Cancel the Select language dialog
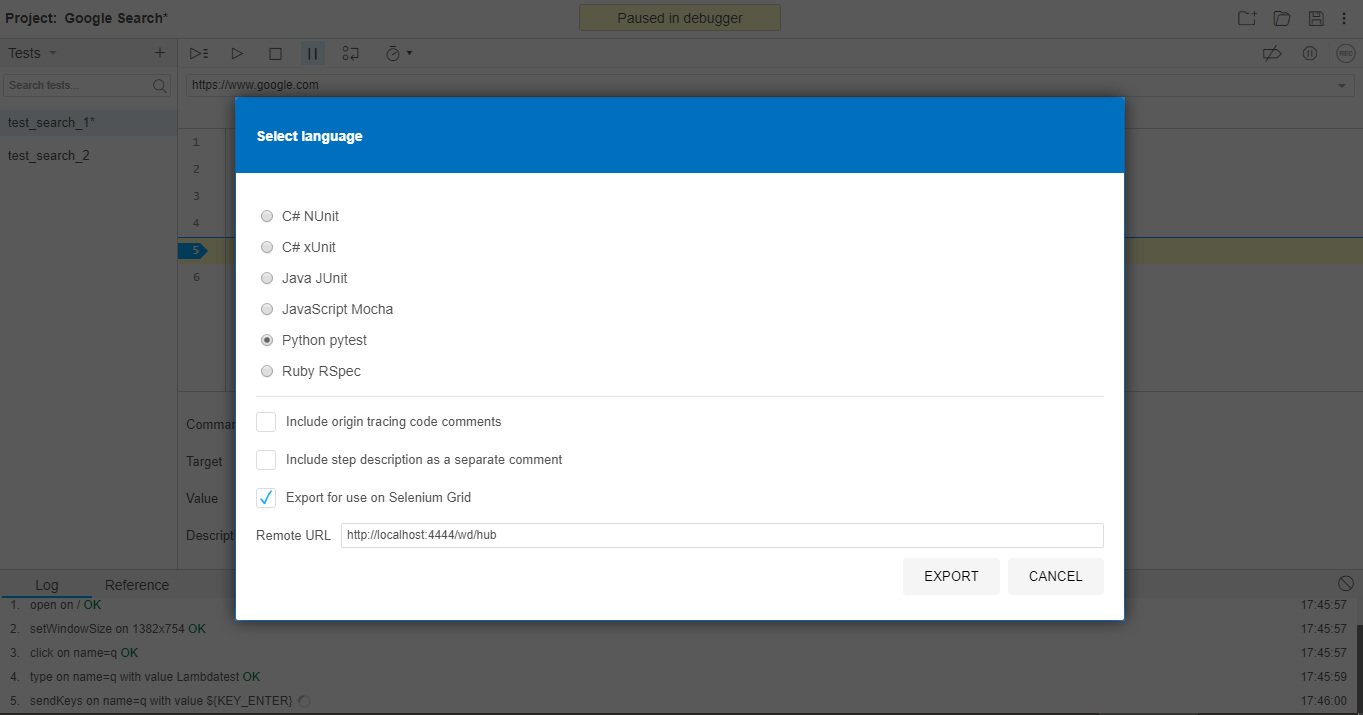 (1055, 576)
